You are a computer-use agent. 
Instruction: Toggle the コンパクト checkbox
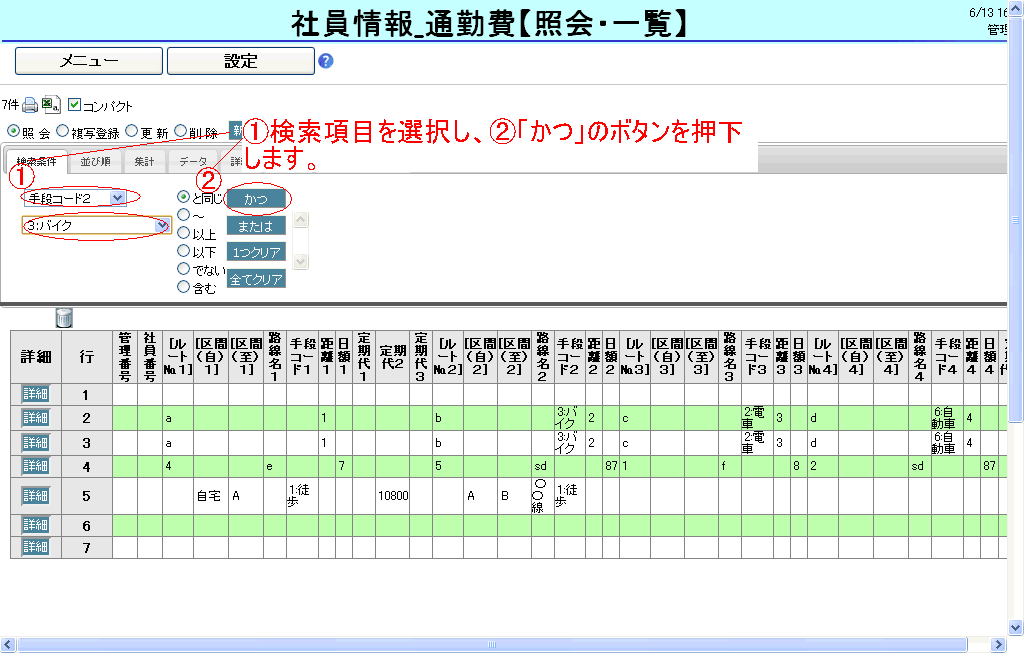75,105
